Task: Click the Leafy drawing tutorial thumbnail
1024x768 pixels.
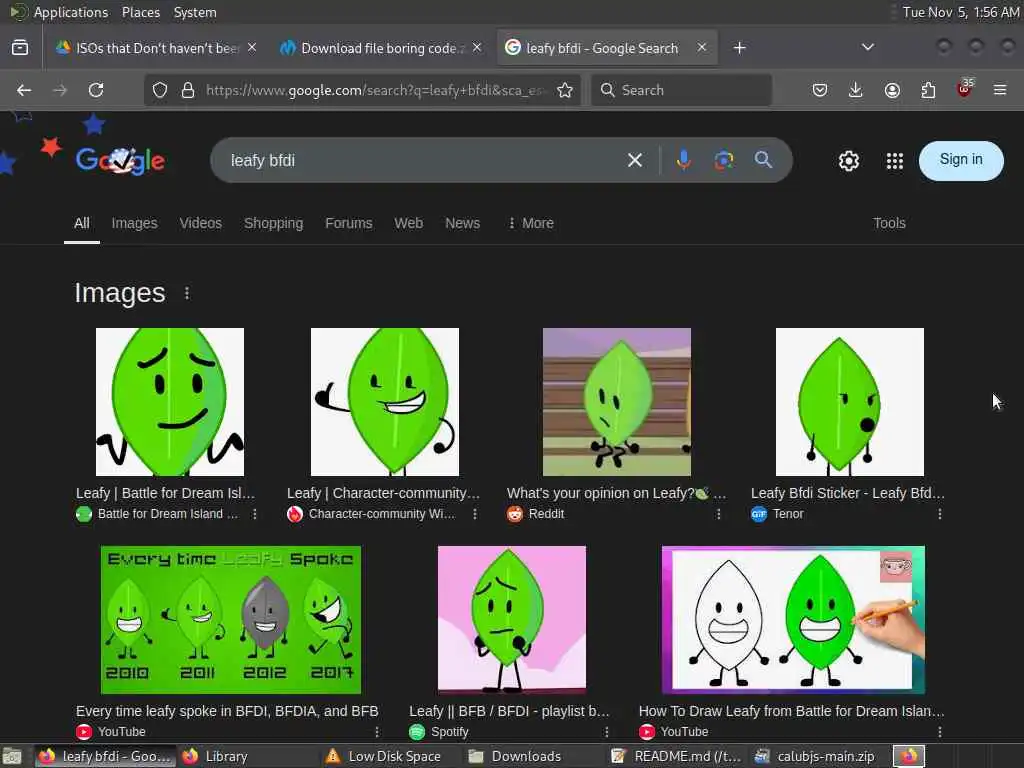Action: click(x=793, y=620)
